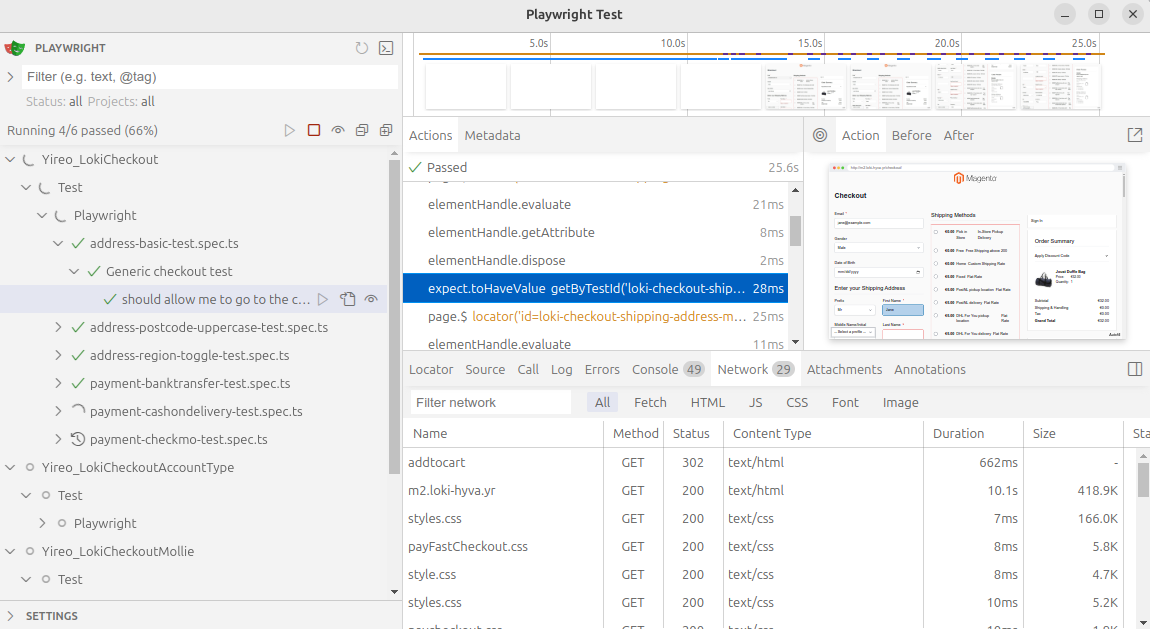1150x629 pixels.
Task: Sort network table by Status column
Action: 693,433
